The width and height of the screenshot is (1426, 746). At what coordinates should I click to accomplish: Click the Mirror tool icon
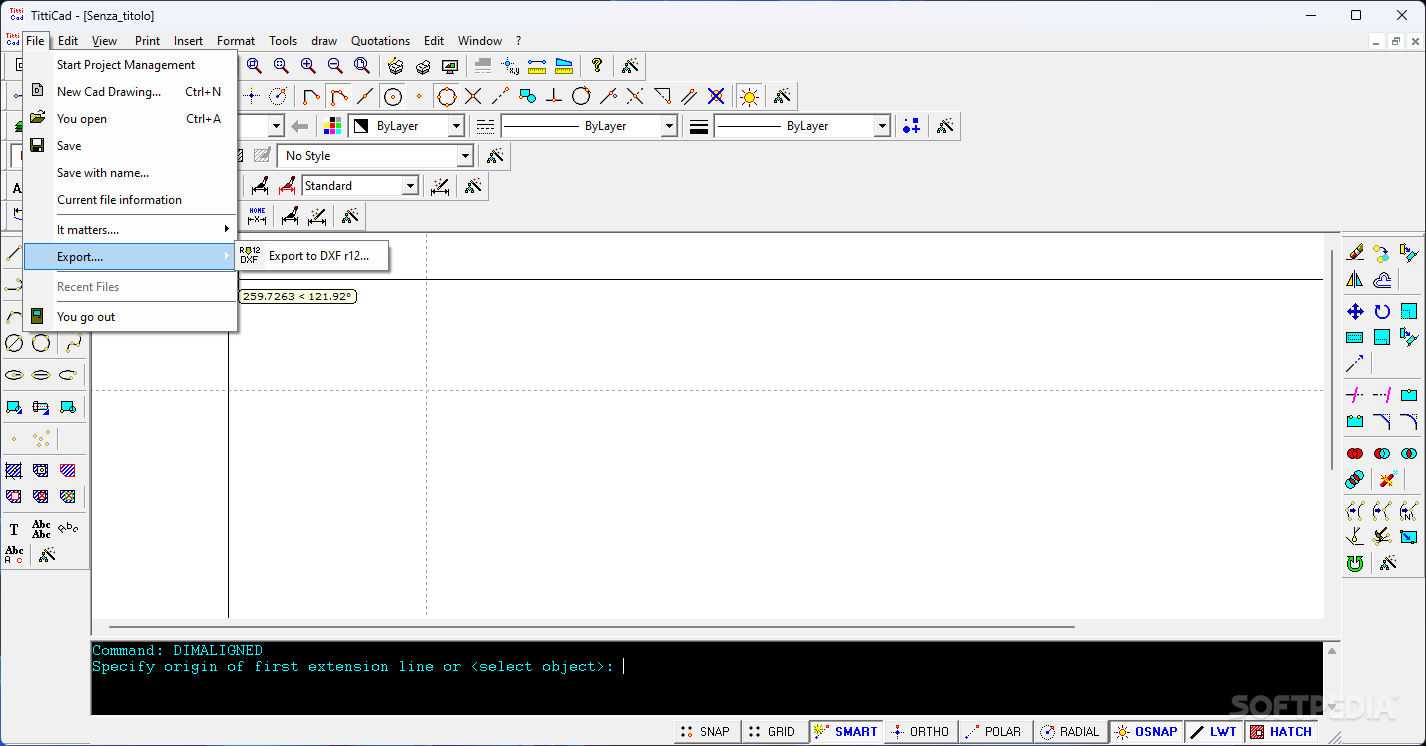click(x=1355, y=280)
